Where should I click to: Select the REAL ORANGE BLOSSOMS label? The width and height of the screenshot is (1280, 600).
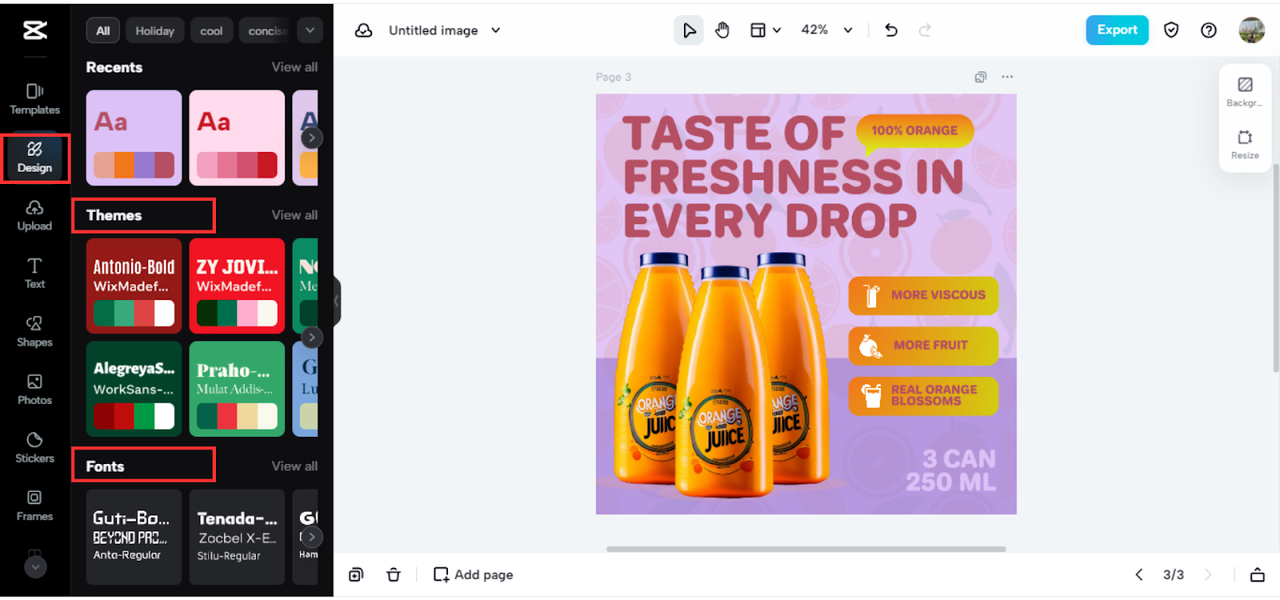tap(923, 395)
